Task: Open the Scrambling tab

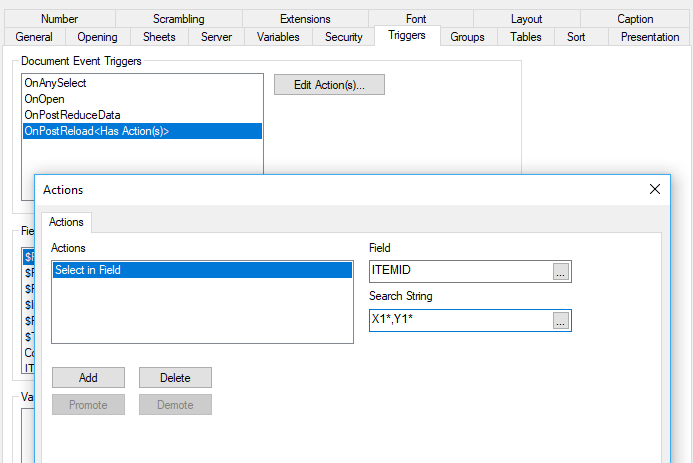Action: (179, 19)
